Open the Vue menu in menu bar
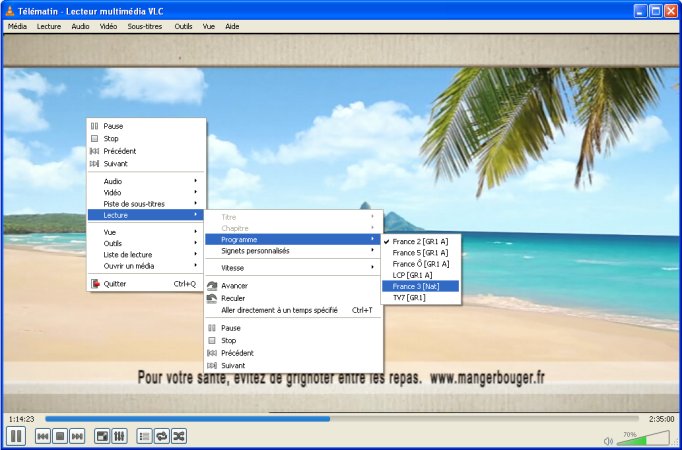 click(209, 27)
